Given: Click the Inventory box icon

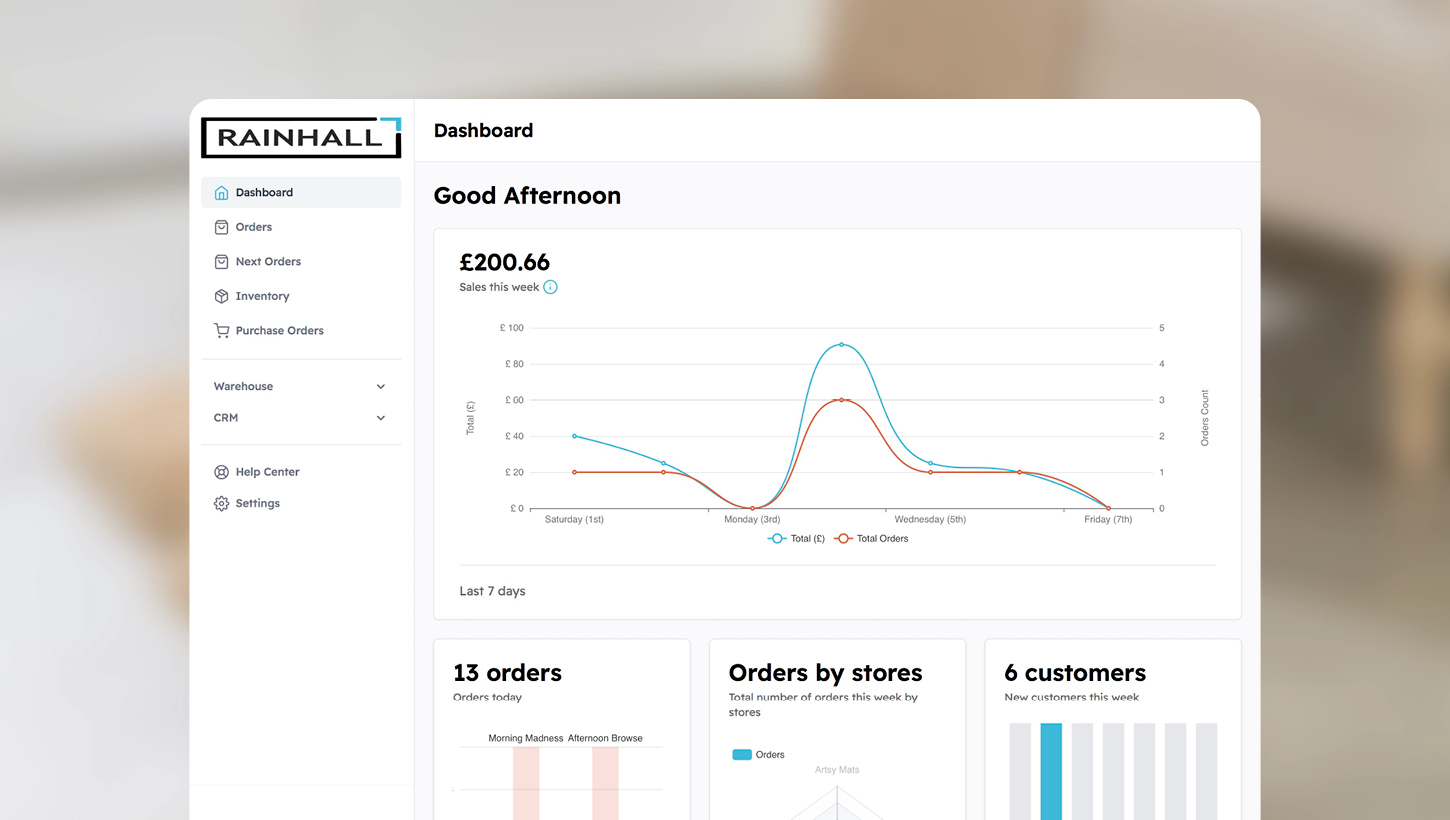Looking at the screenshot, I should pos(221,296).
